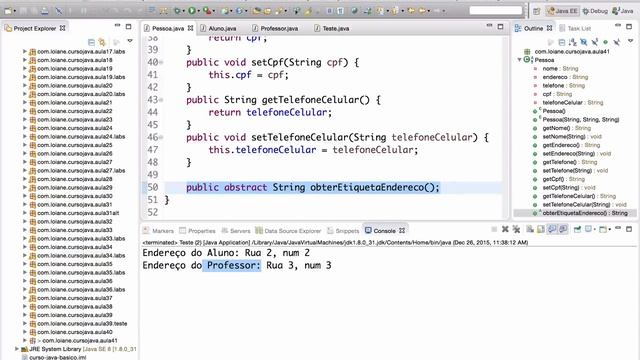Toggle Show Console on Standard Out change

click(x=552, y=229)
